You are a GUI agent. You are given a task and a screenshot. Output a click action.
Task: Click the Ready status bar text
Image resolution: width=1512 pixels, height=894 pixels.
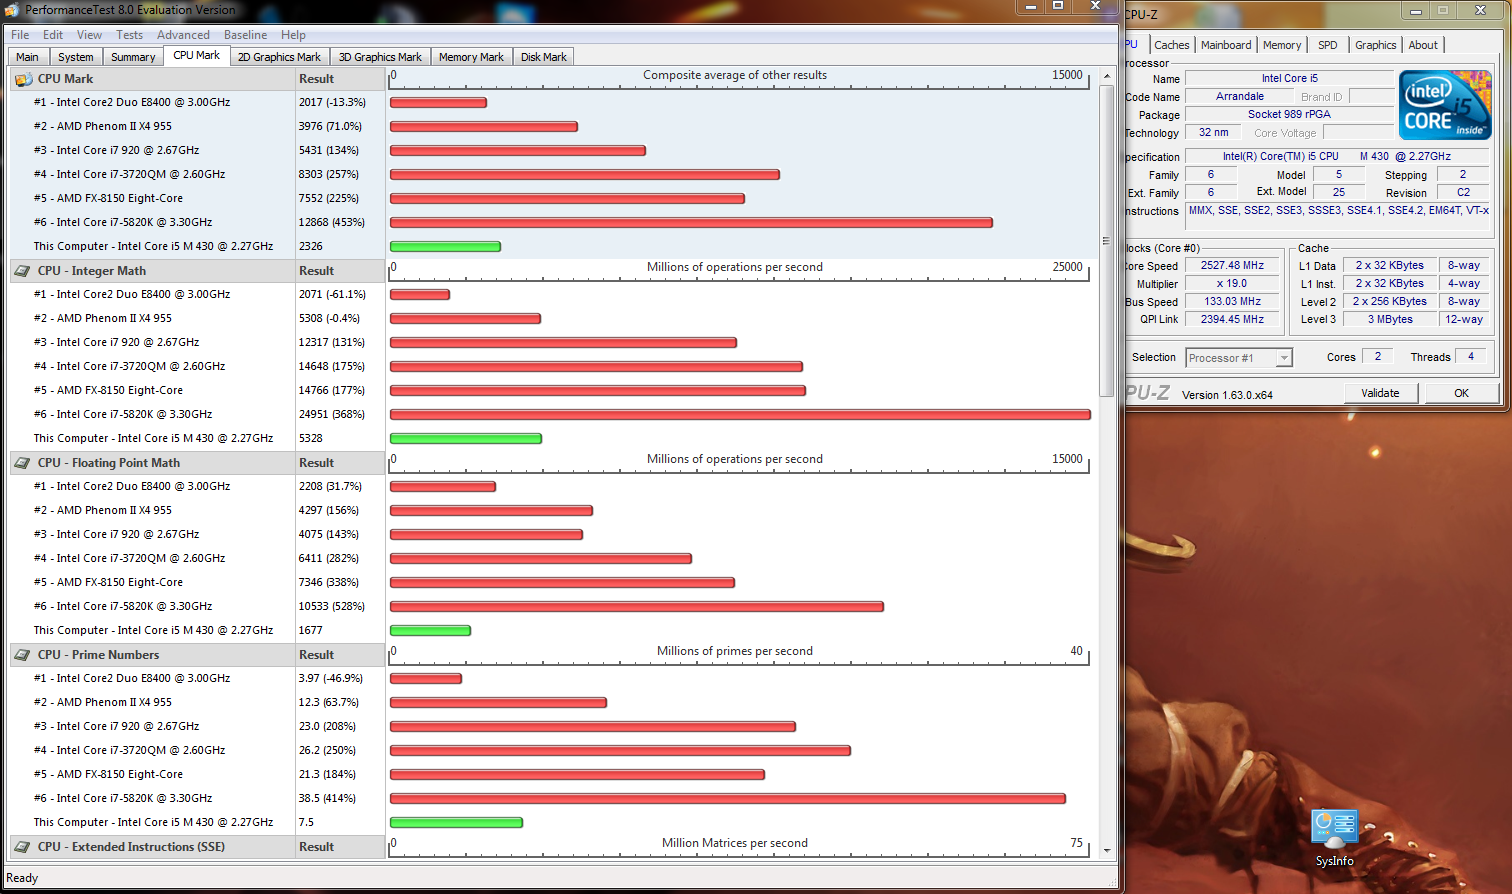[22, 878]
